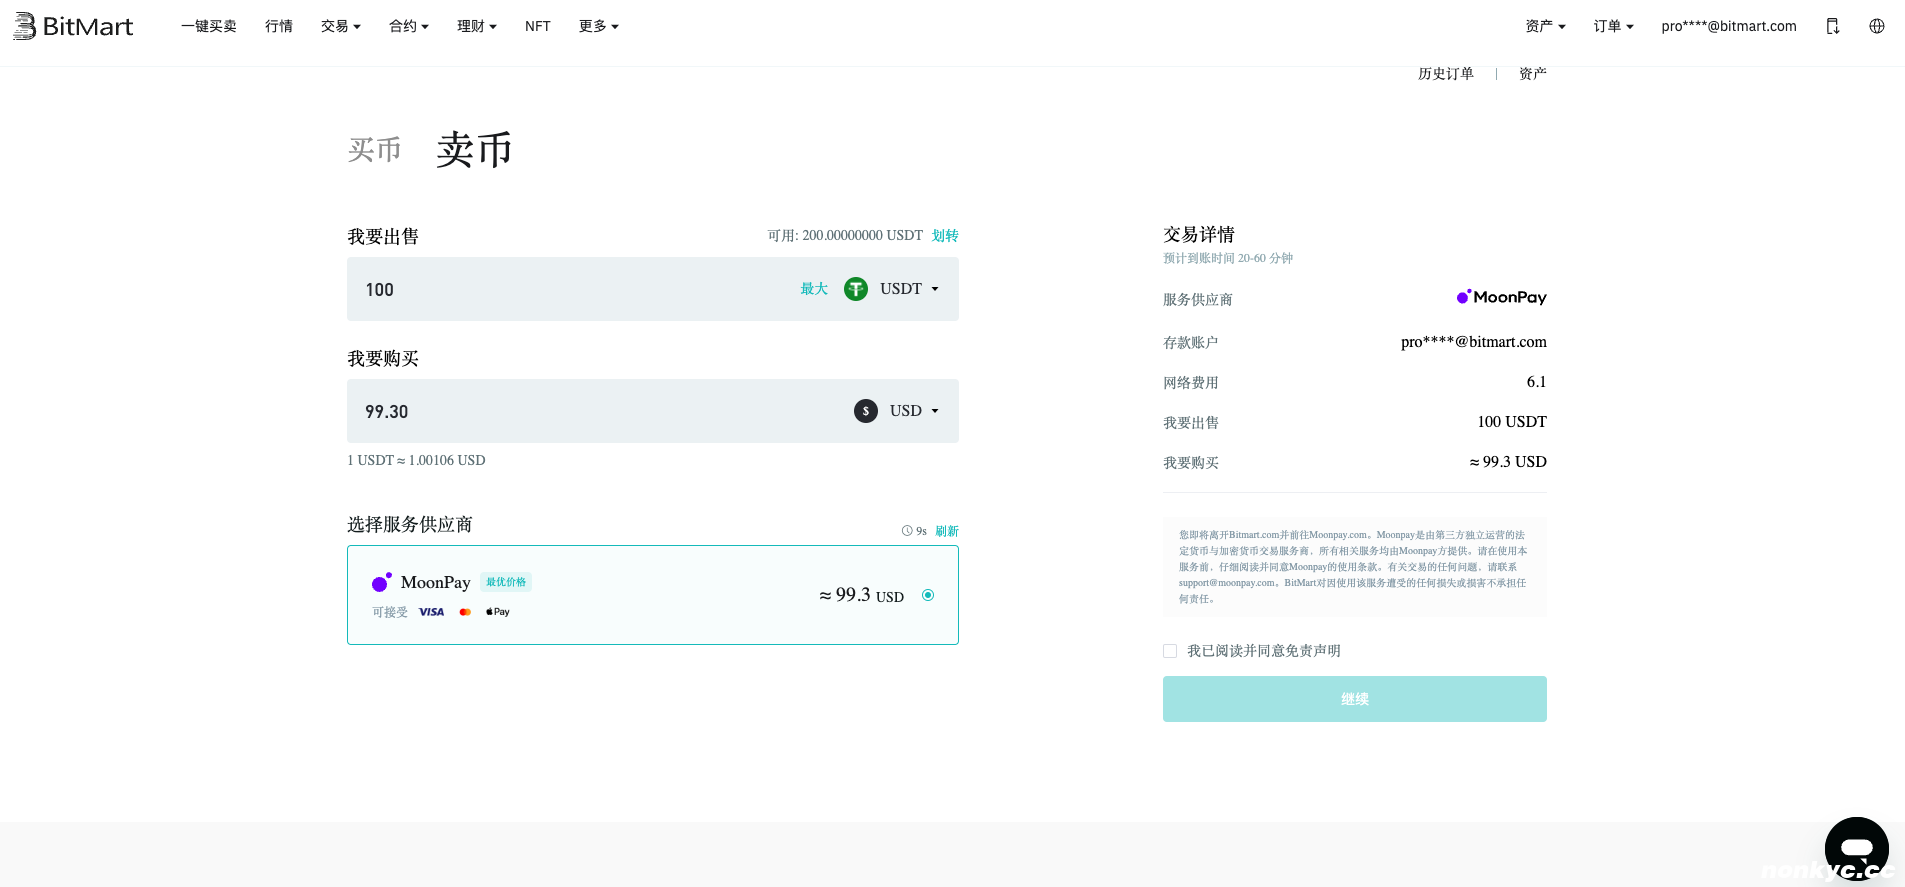Click the countdown timer clock icon

coord(907,531)
